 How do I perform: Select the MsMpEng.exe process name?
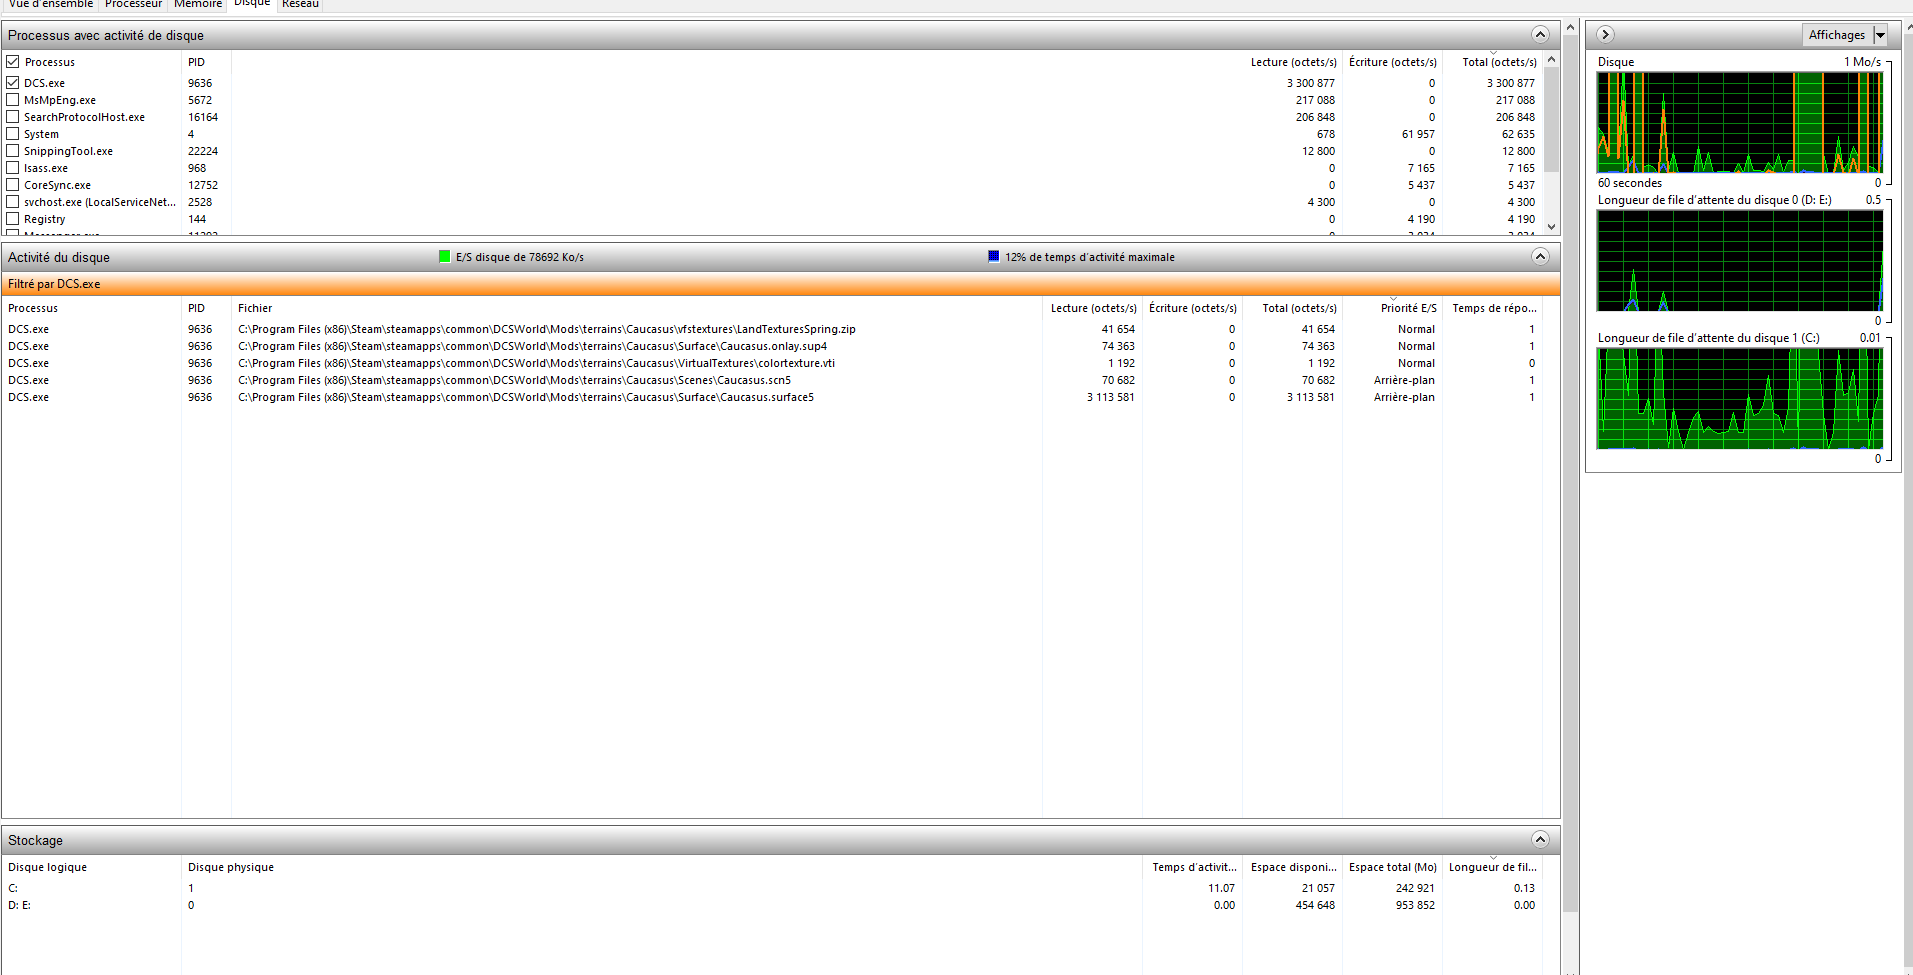pyautogui.click(x=60, y=100)
